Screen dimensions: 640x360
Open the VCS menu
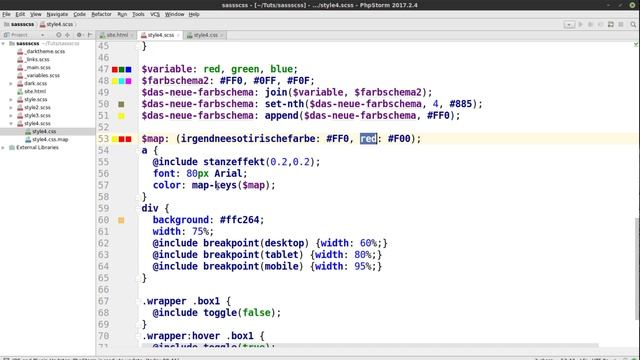(x=155, y=14)
